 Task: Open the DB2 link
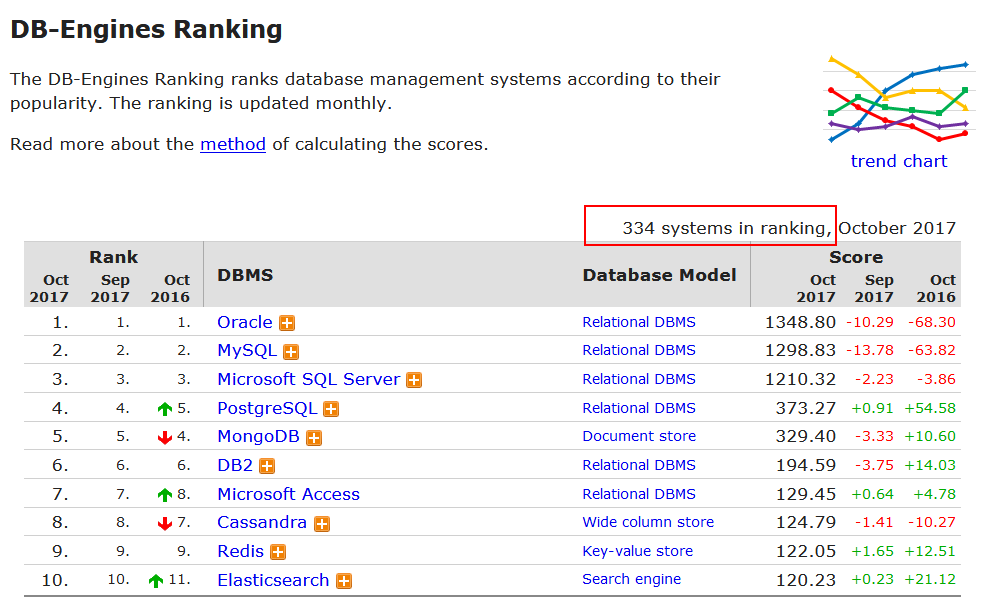(x=235, y=465)
